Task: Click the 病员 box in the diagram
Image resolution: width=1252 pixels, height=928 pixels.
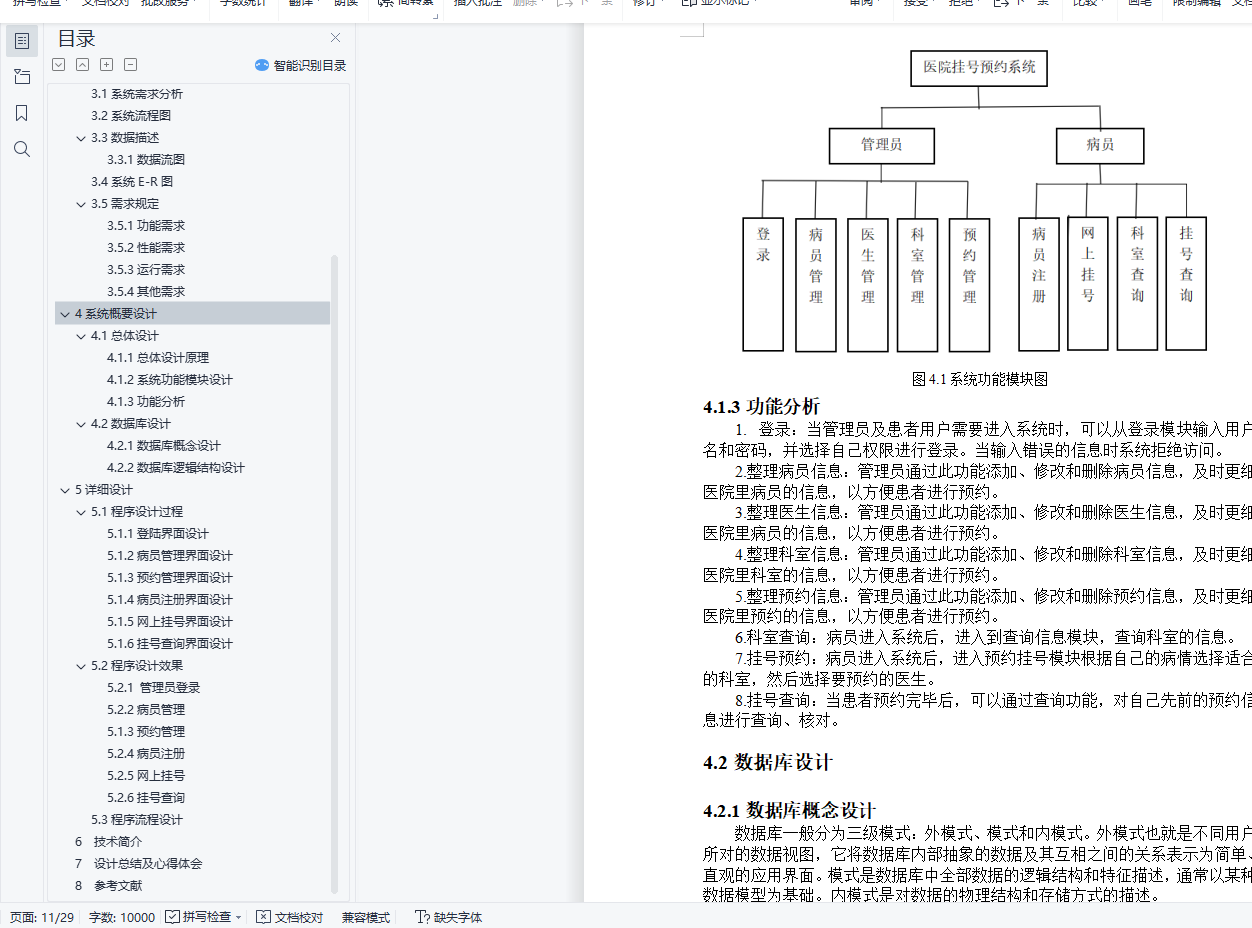Action: point(1100,145)
